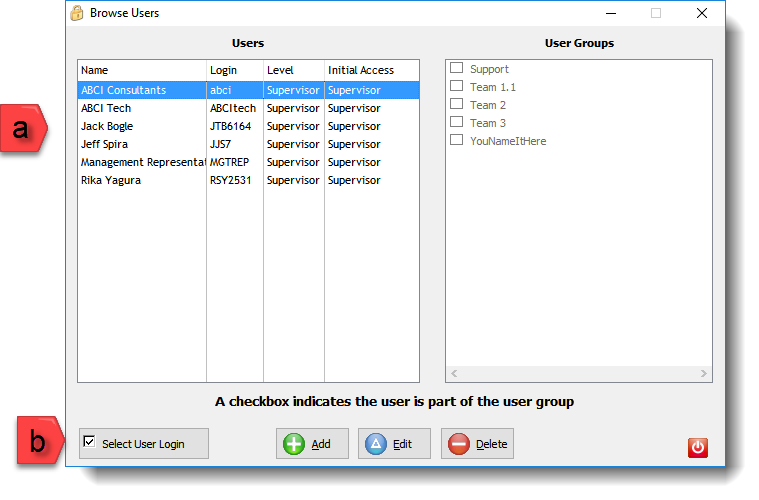Click the padlock icon in title bar
Screen dimensions: 759x500
click(77, 13)
